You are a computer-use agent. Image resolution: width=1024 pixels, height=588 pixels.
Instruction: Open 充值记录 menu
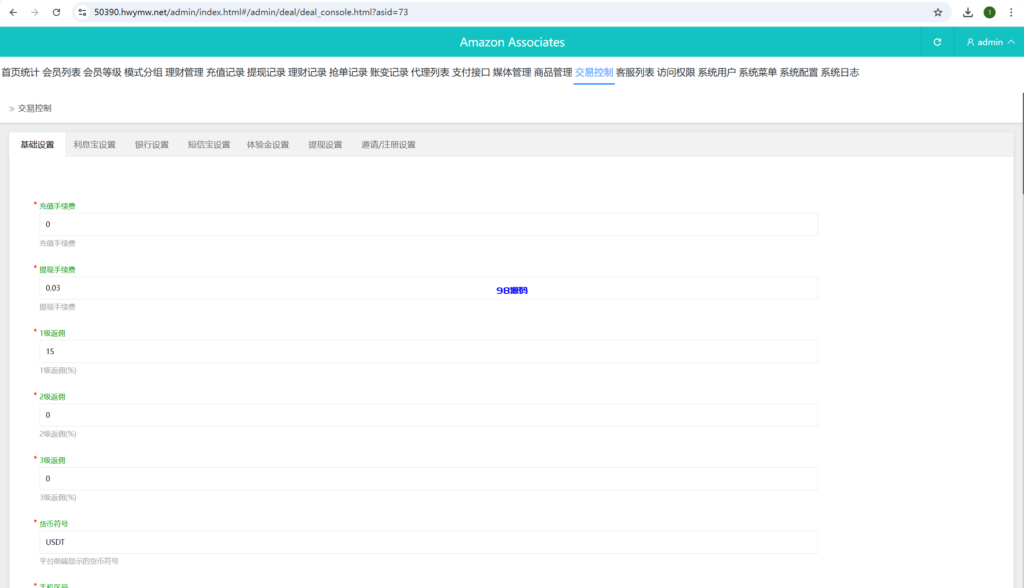point(225,73)
